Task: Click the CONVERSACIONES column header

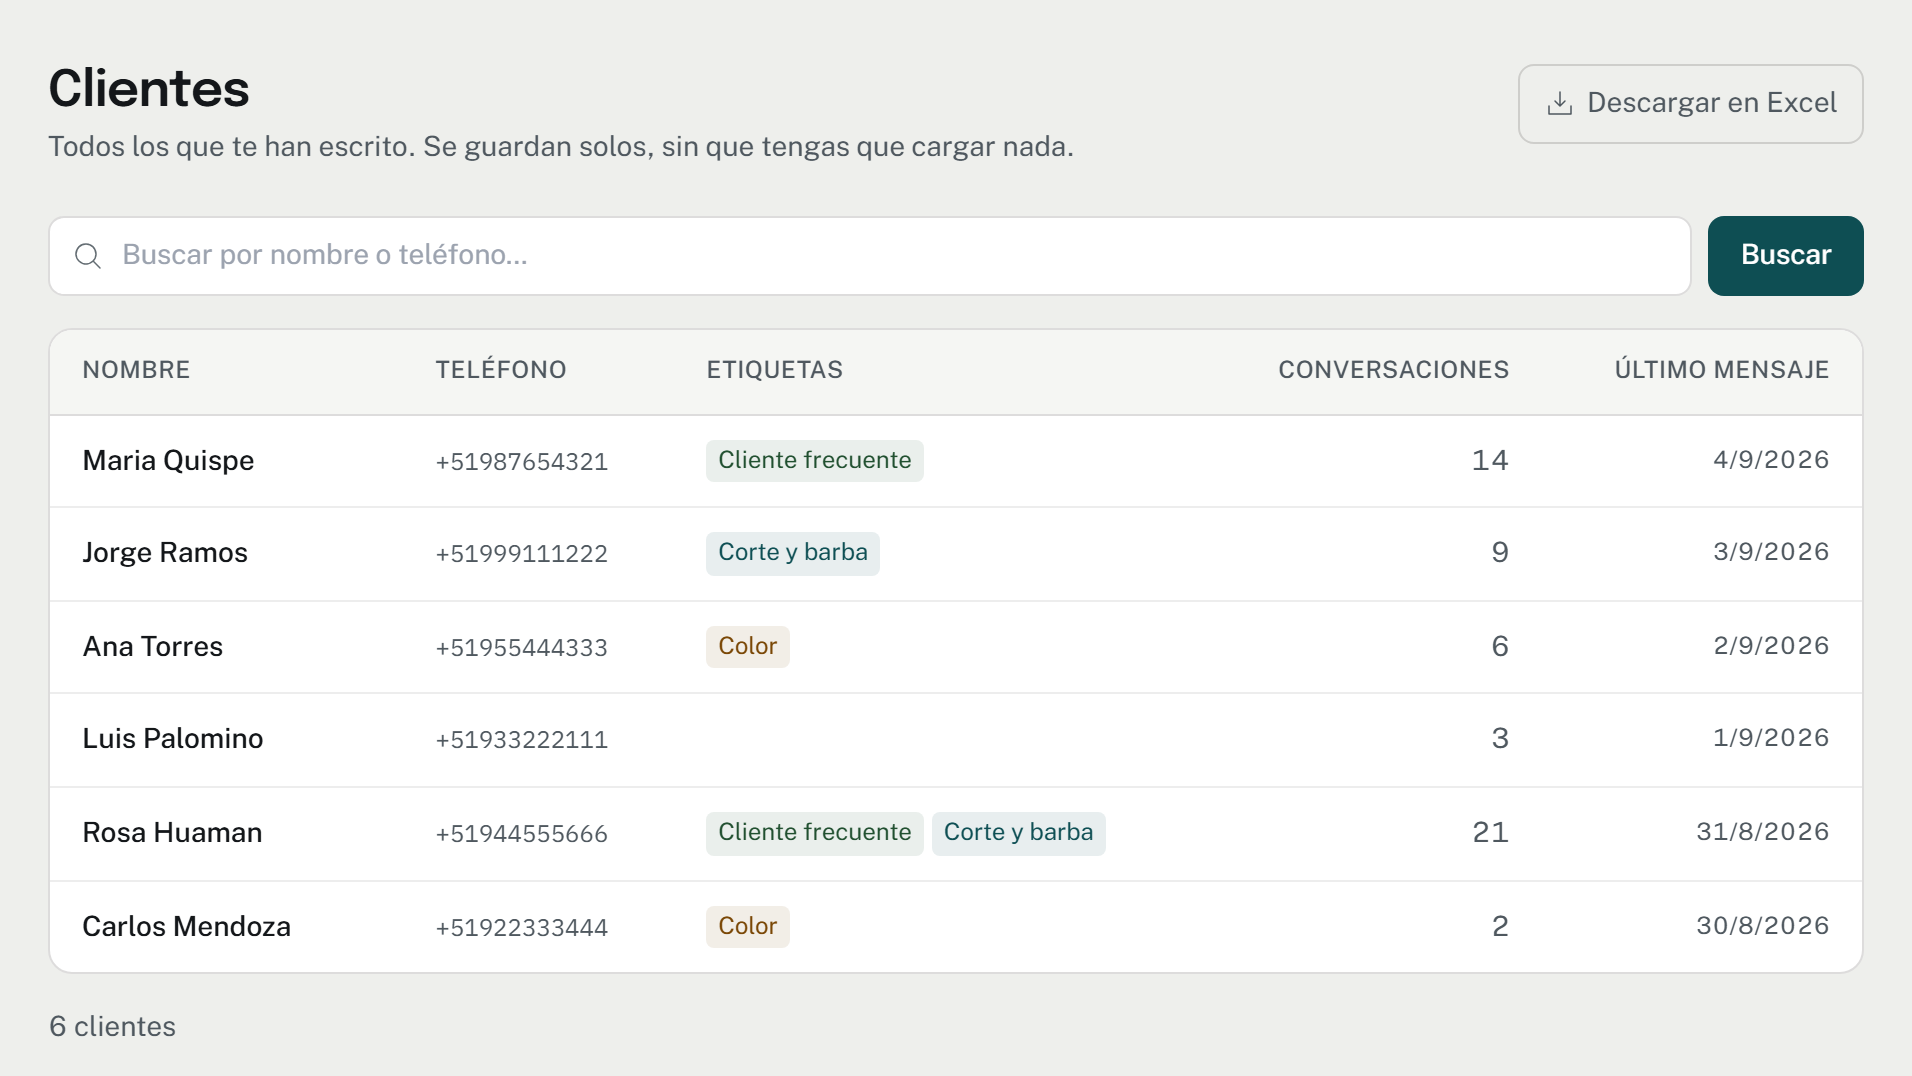Action: [1393, 370]
